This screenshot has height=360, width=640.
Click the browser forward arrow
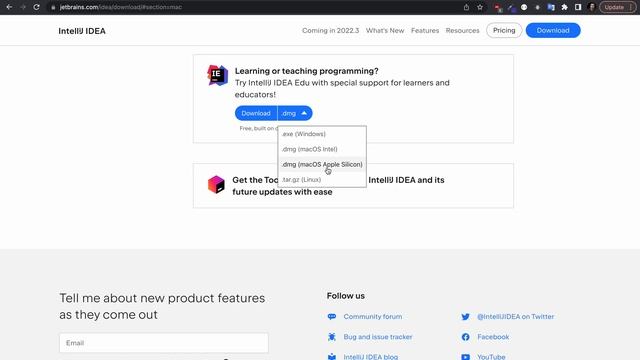23,7
